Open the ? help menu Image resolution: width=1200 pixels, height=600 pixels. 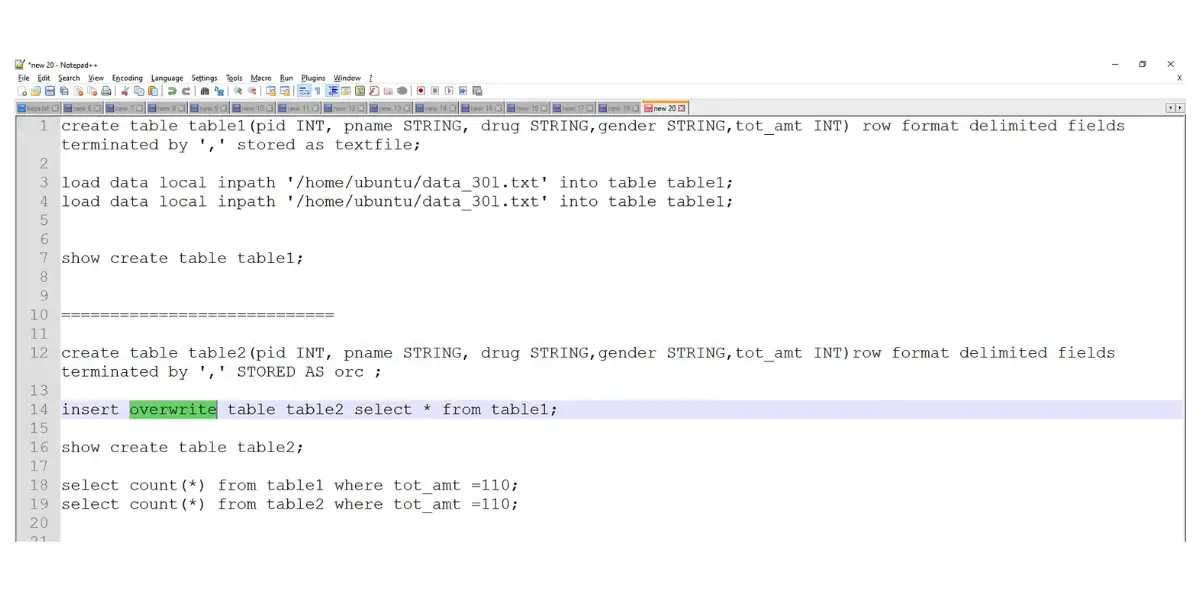(x=371, y=78)
